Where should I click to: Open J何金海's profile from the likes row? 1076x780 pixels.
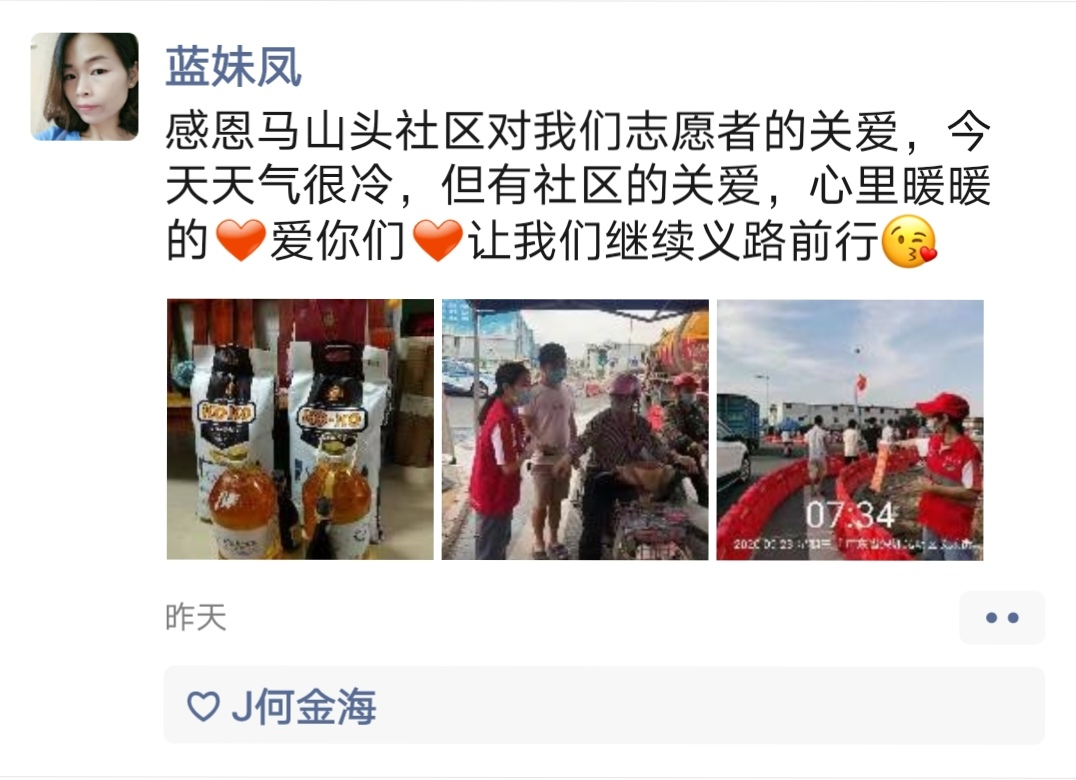(304, 707)
